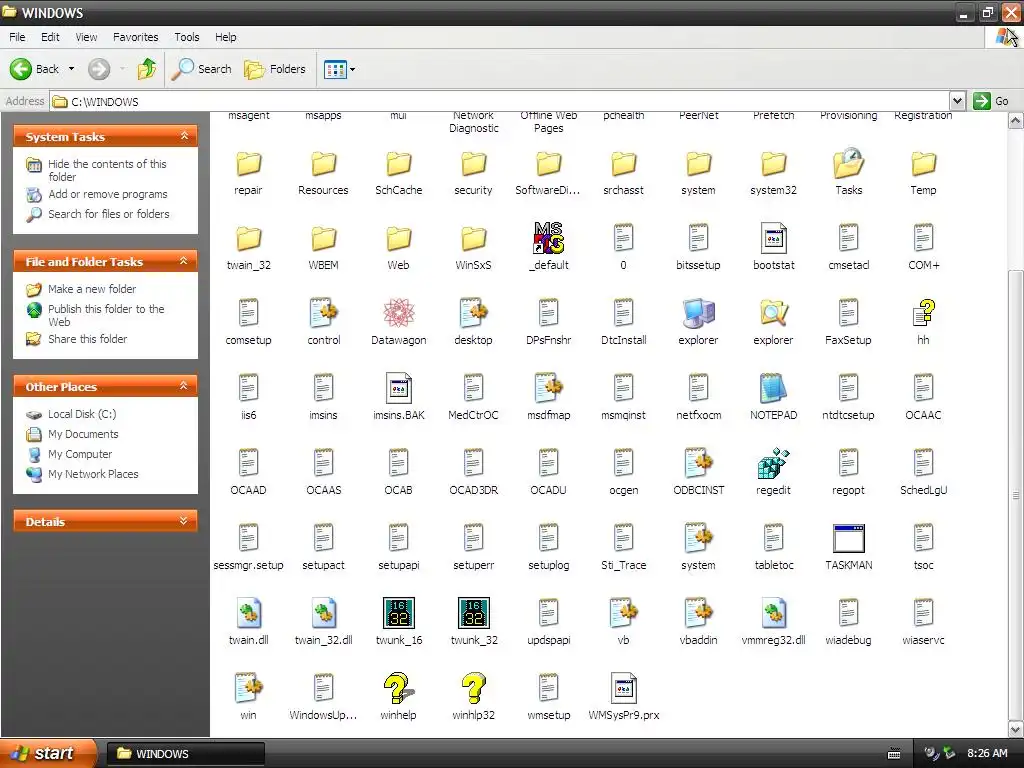The height and width of the screenshot is (768, 1024).
Task: Select the bootstat file icon
Action: point(773,238)
